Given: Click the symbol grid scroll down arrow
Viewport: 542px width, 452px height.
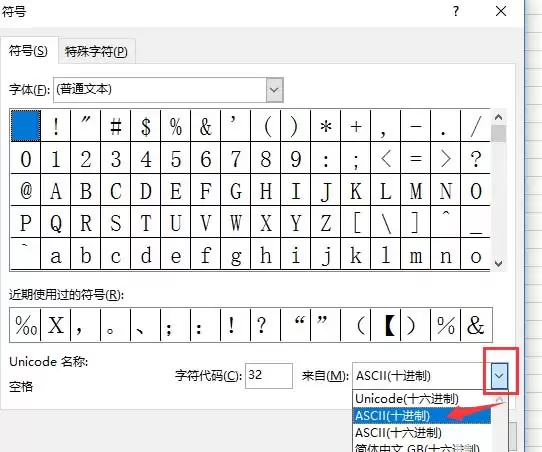Looking at the screenshot, I should pyautogui.click(x=498, y=264).
